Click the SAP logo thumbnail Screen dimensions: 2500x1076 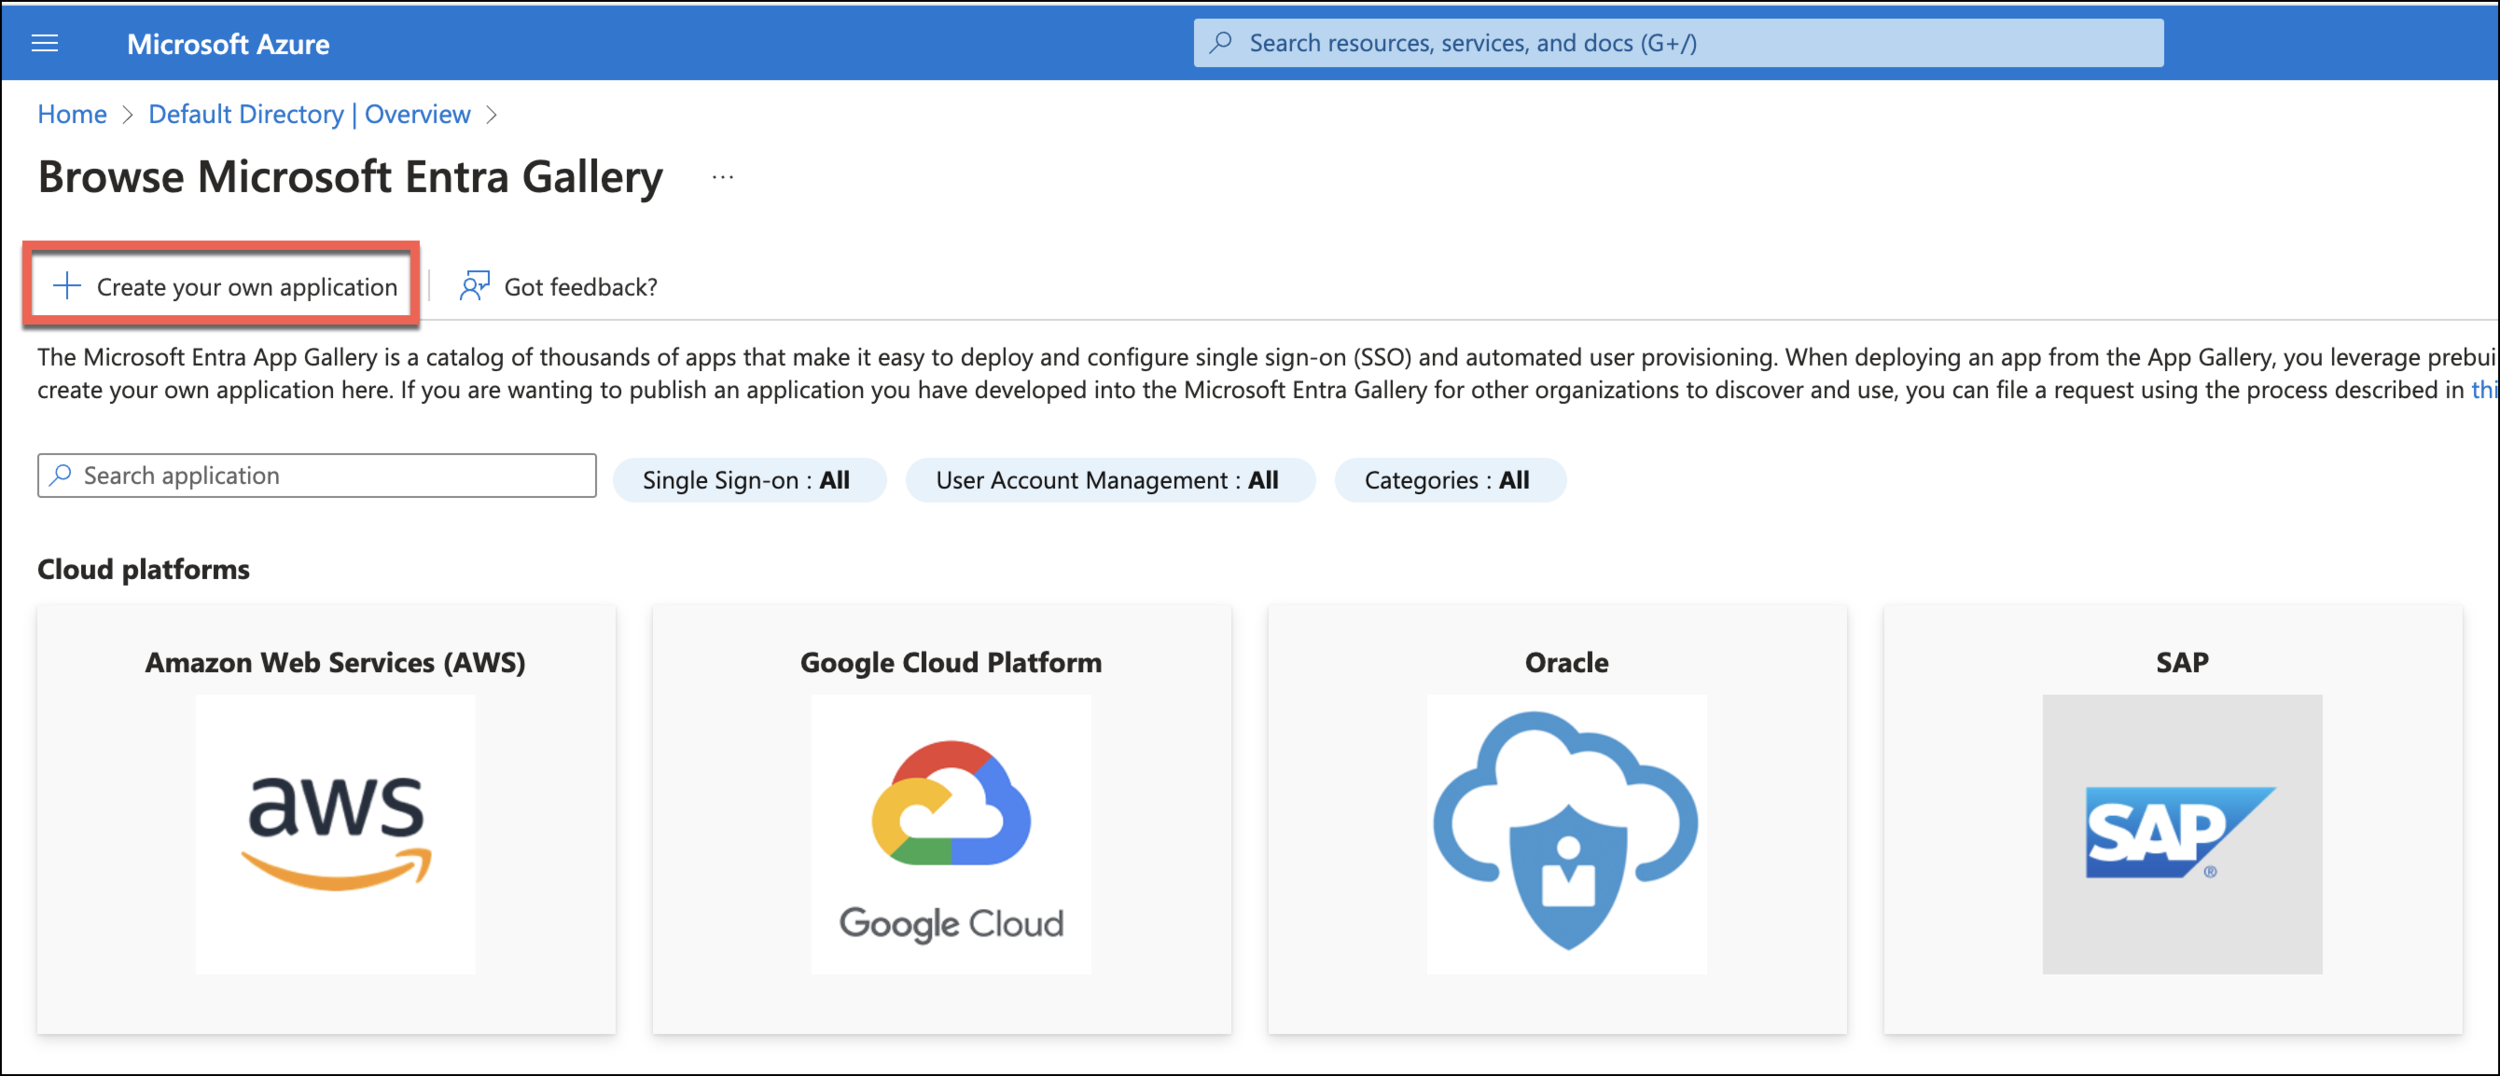[x=2182, y=834]
